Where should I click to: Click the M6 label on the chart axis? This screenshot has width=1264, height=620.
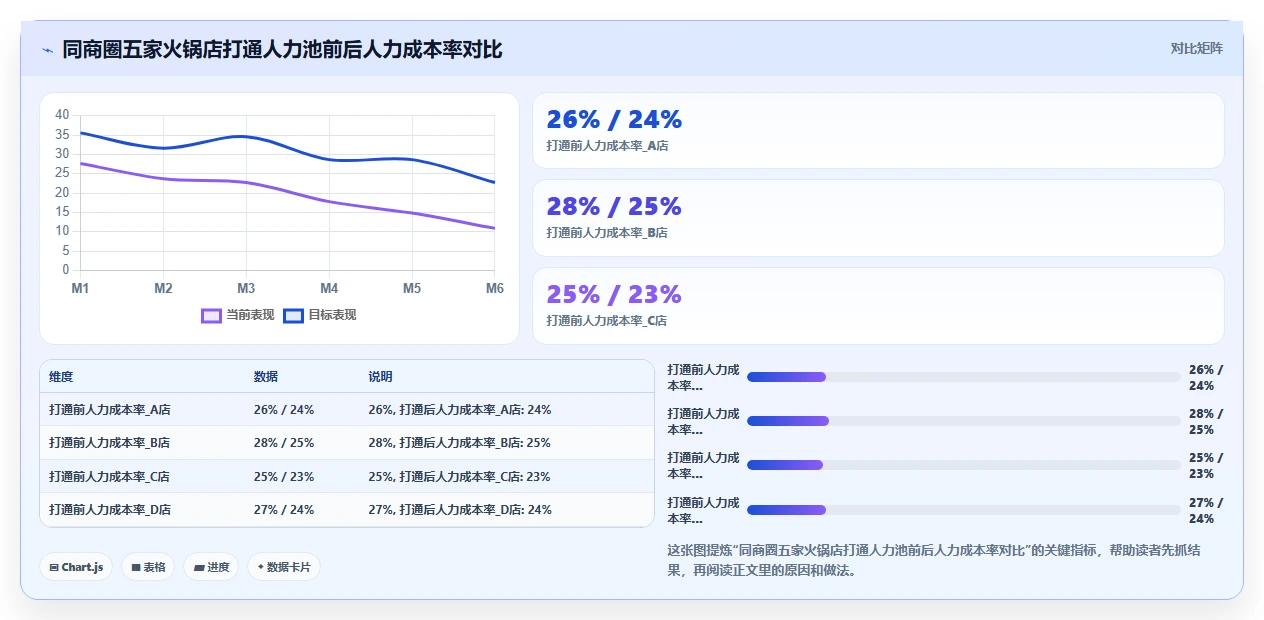pyautogui.click(x=495, y=288)
